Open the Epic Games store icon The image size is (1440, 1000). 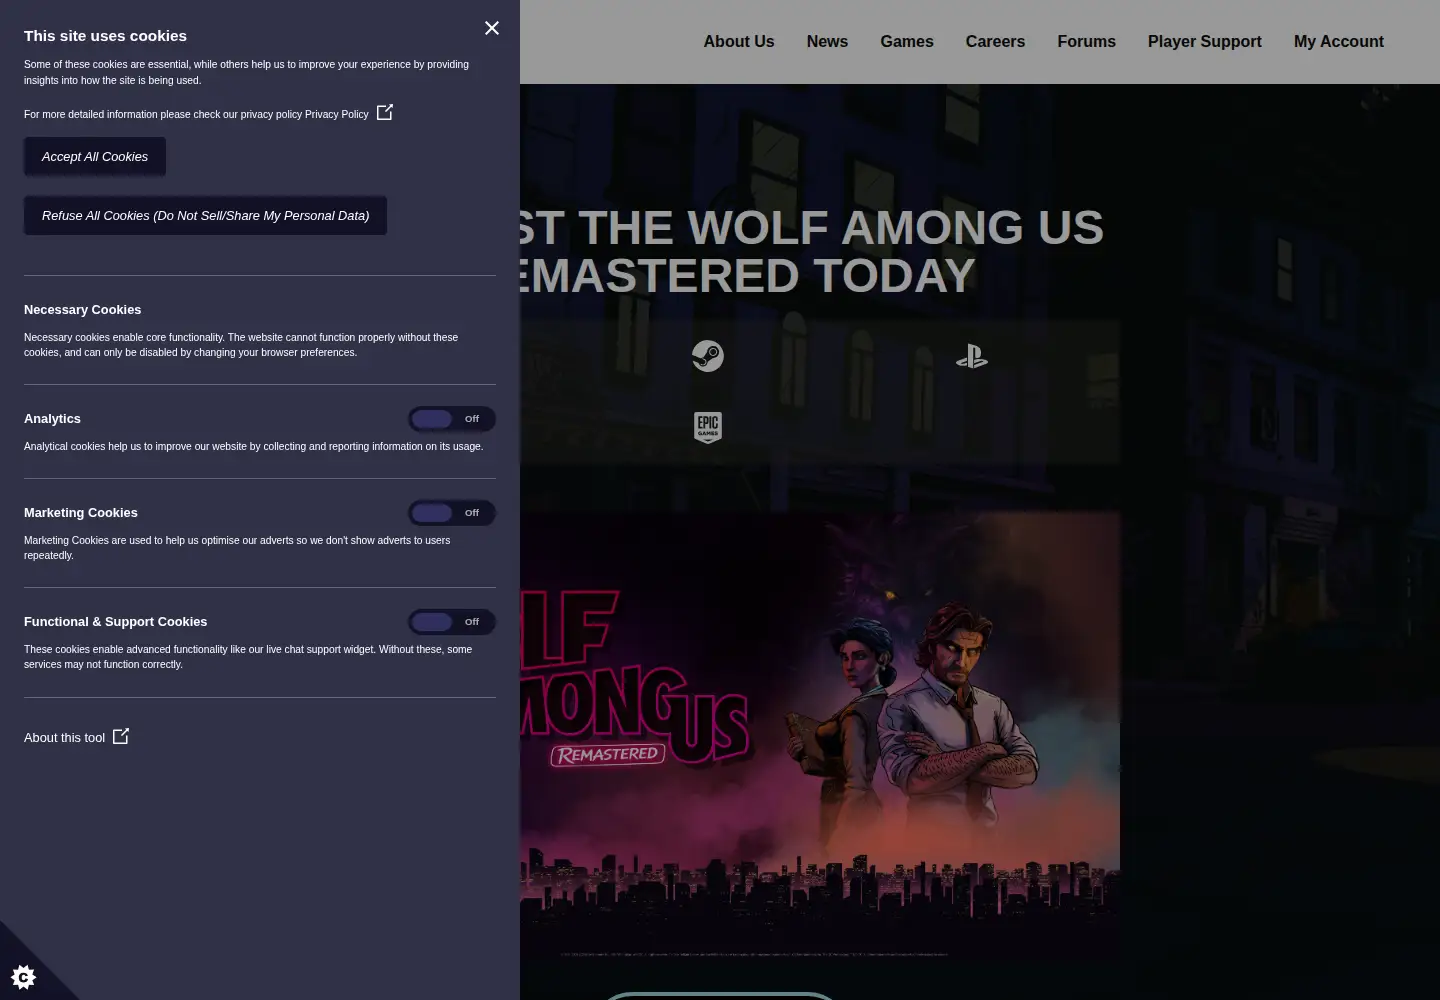tap(708, 427)
